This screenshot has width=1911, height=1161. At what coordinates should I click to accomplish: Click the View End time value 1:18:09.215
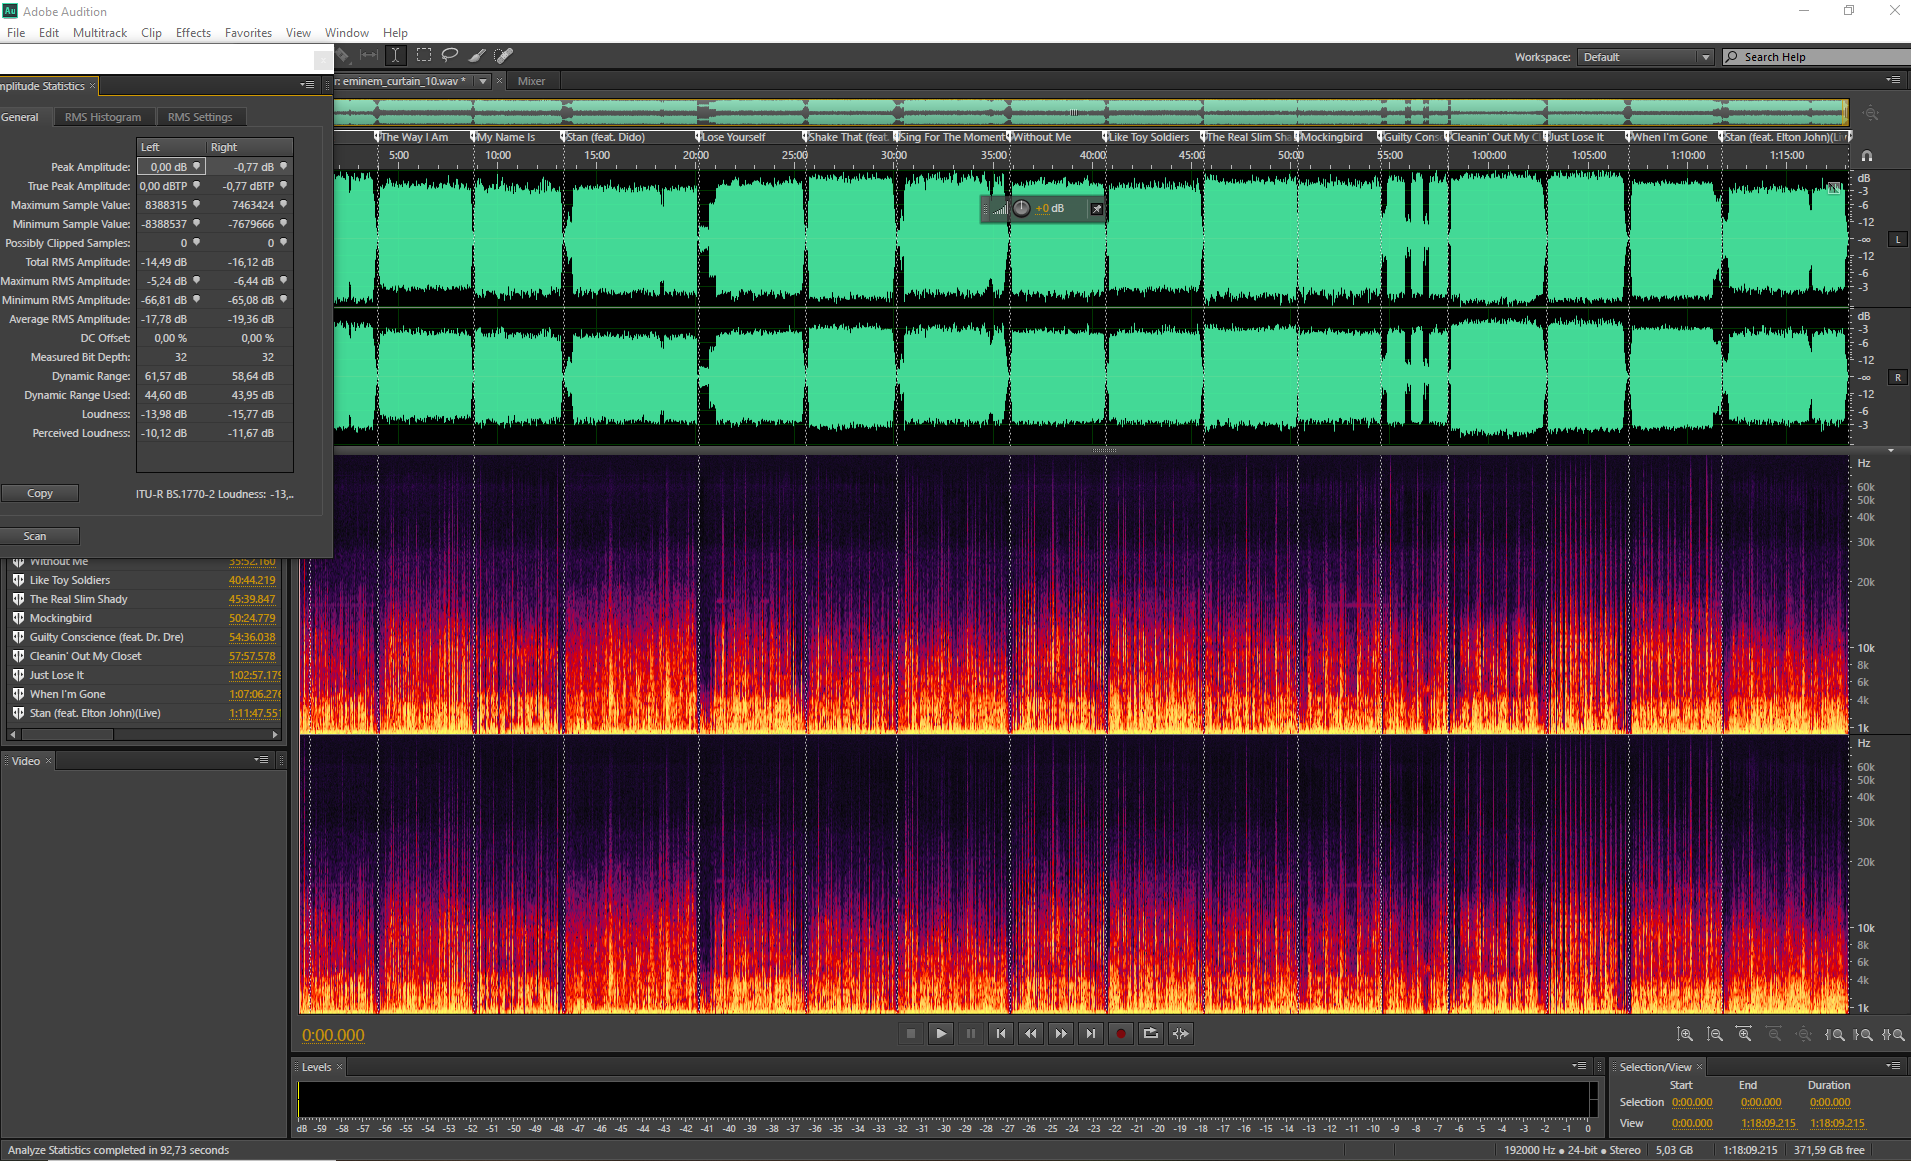(x=1768, y=1123)
